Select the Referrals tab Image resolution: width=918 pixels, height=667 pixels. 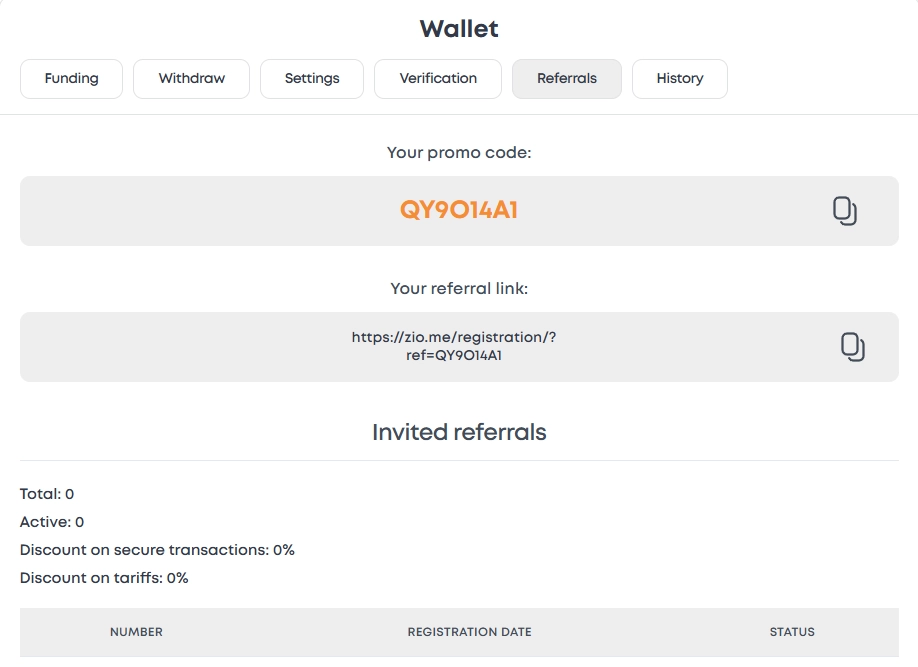pyautogui.click(x=567, y=79)
